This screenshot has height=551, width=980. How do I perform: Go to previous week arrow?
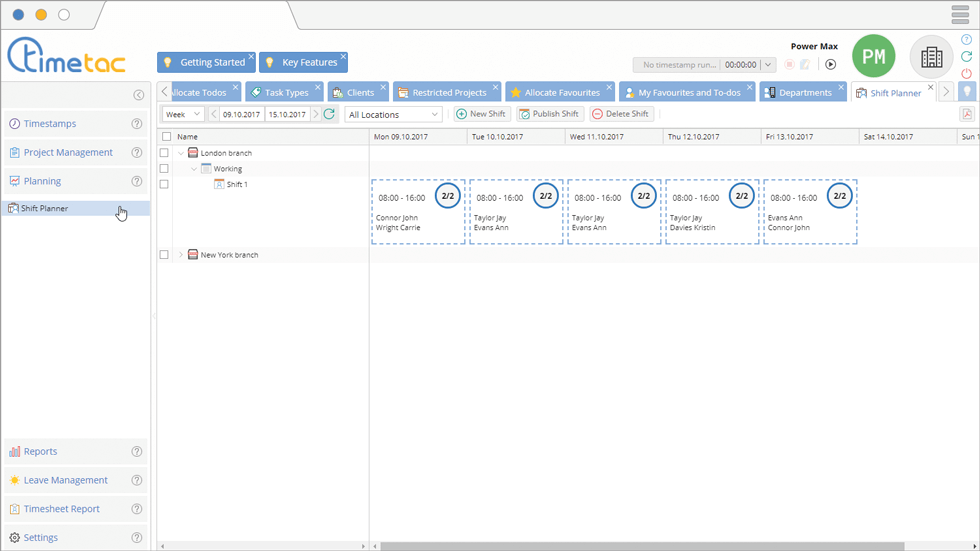click(214, 114)
